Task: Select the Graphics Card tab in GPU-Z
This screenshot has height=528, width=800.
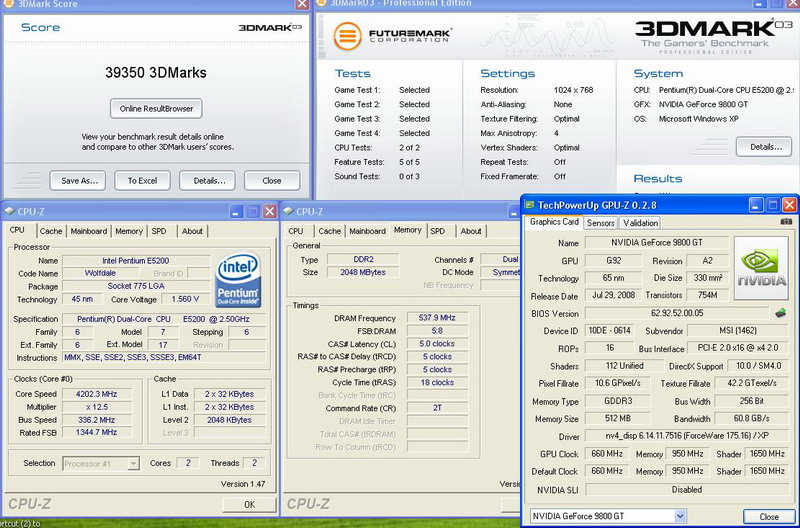Action: point(554,222)
